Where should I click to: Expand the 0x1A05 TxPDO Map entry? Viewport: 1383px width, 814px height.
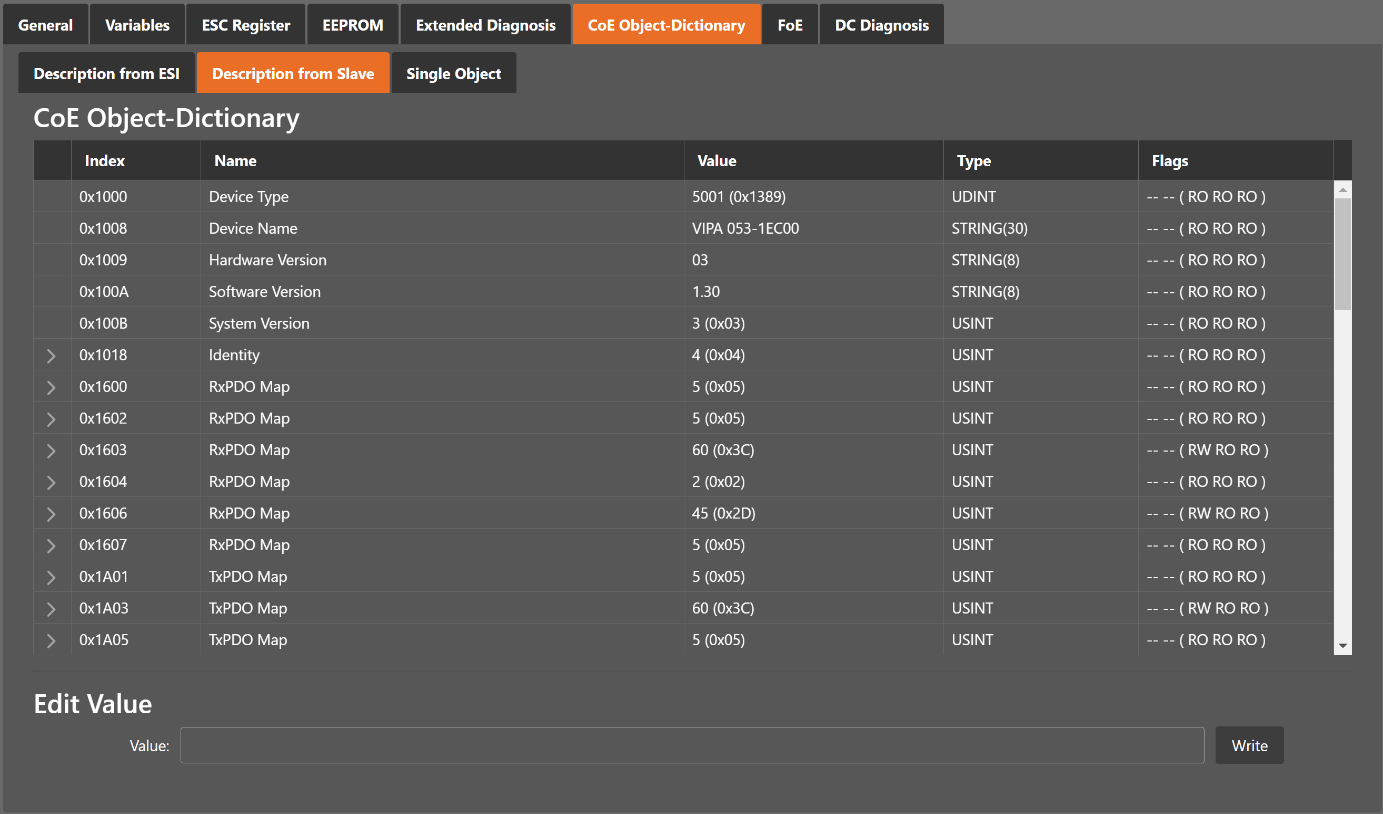coord(51,640)
